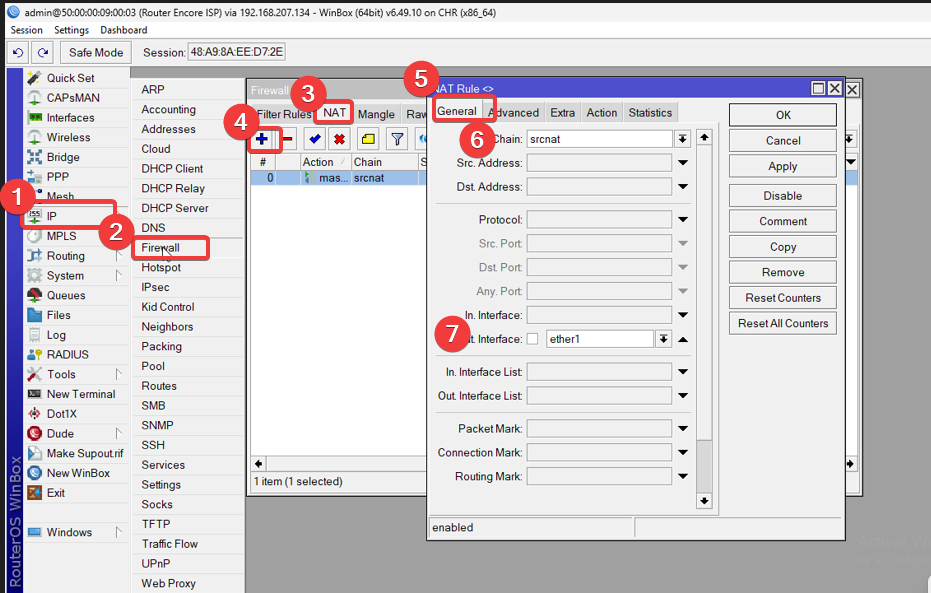Image resolution: width=931 pixels, height=593 pixels.
Task: Click the funnel filter icon
Action: tap(397, 139)
